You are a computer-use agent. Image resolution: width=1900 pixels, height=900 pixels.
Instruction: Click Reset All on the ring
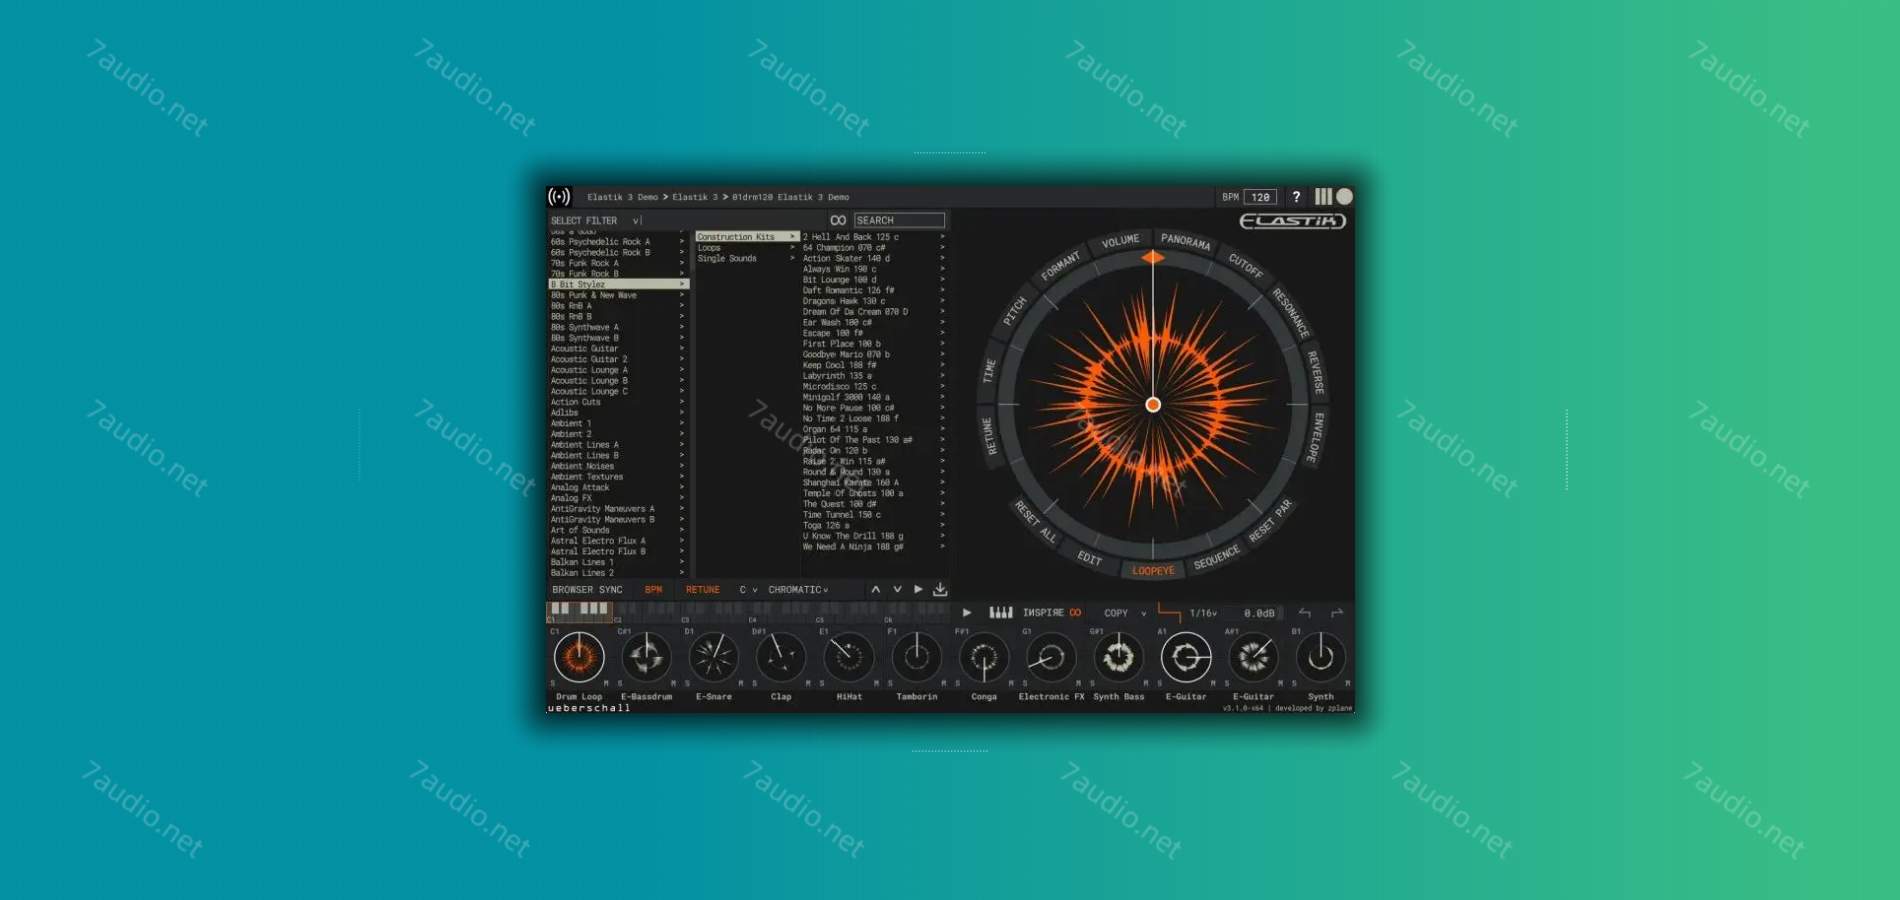pos(1035,522)
